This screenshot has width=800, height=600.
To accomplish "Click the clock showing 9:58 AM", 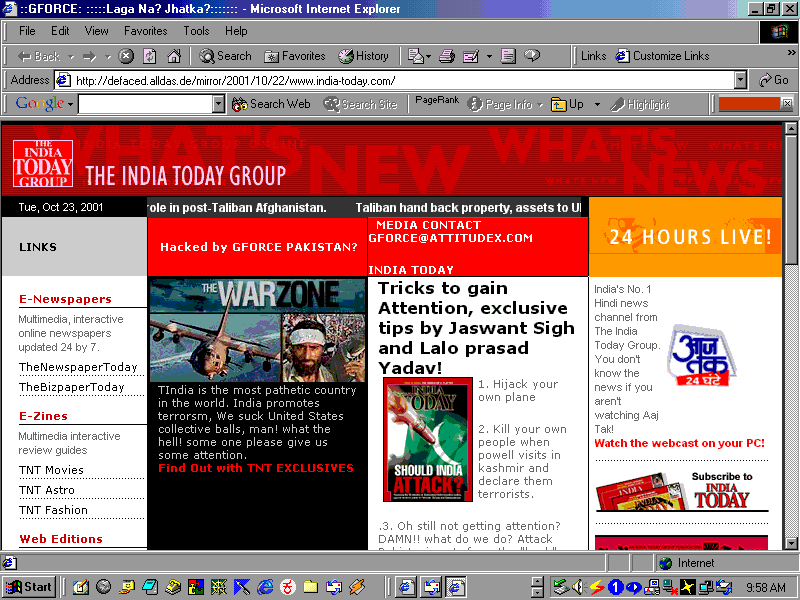I will coord(765,588).
